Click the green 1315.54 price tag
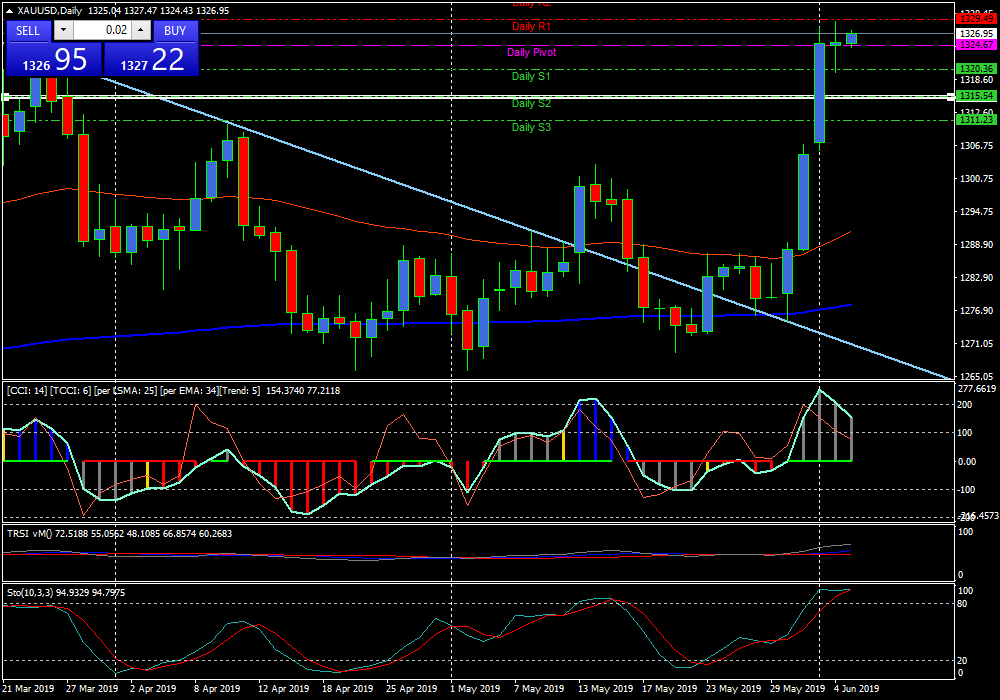The height and width of the screenshot is (700, 1000). click(x=974, y=95)
